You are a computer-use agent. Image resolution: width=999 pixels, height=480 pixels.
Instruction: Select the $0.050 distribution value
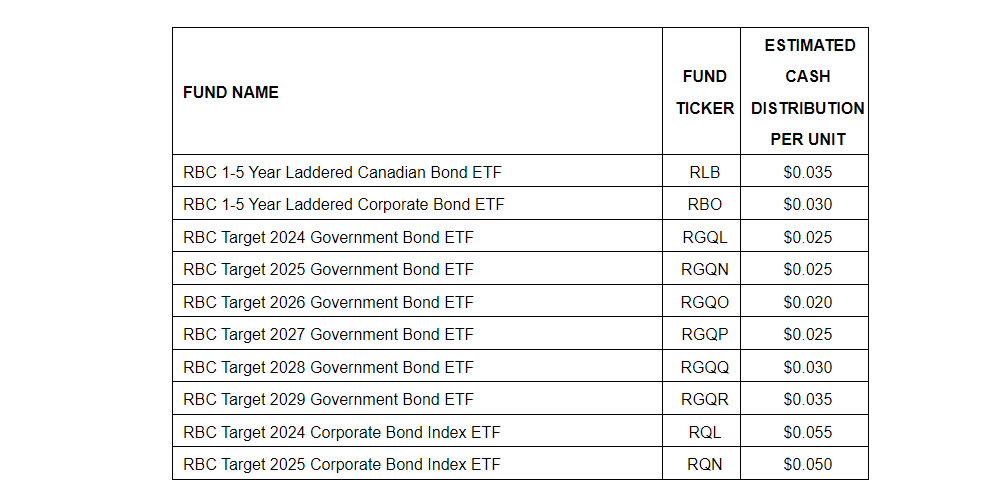point(808,464)
